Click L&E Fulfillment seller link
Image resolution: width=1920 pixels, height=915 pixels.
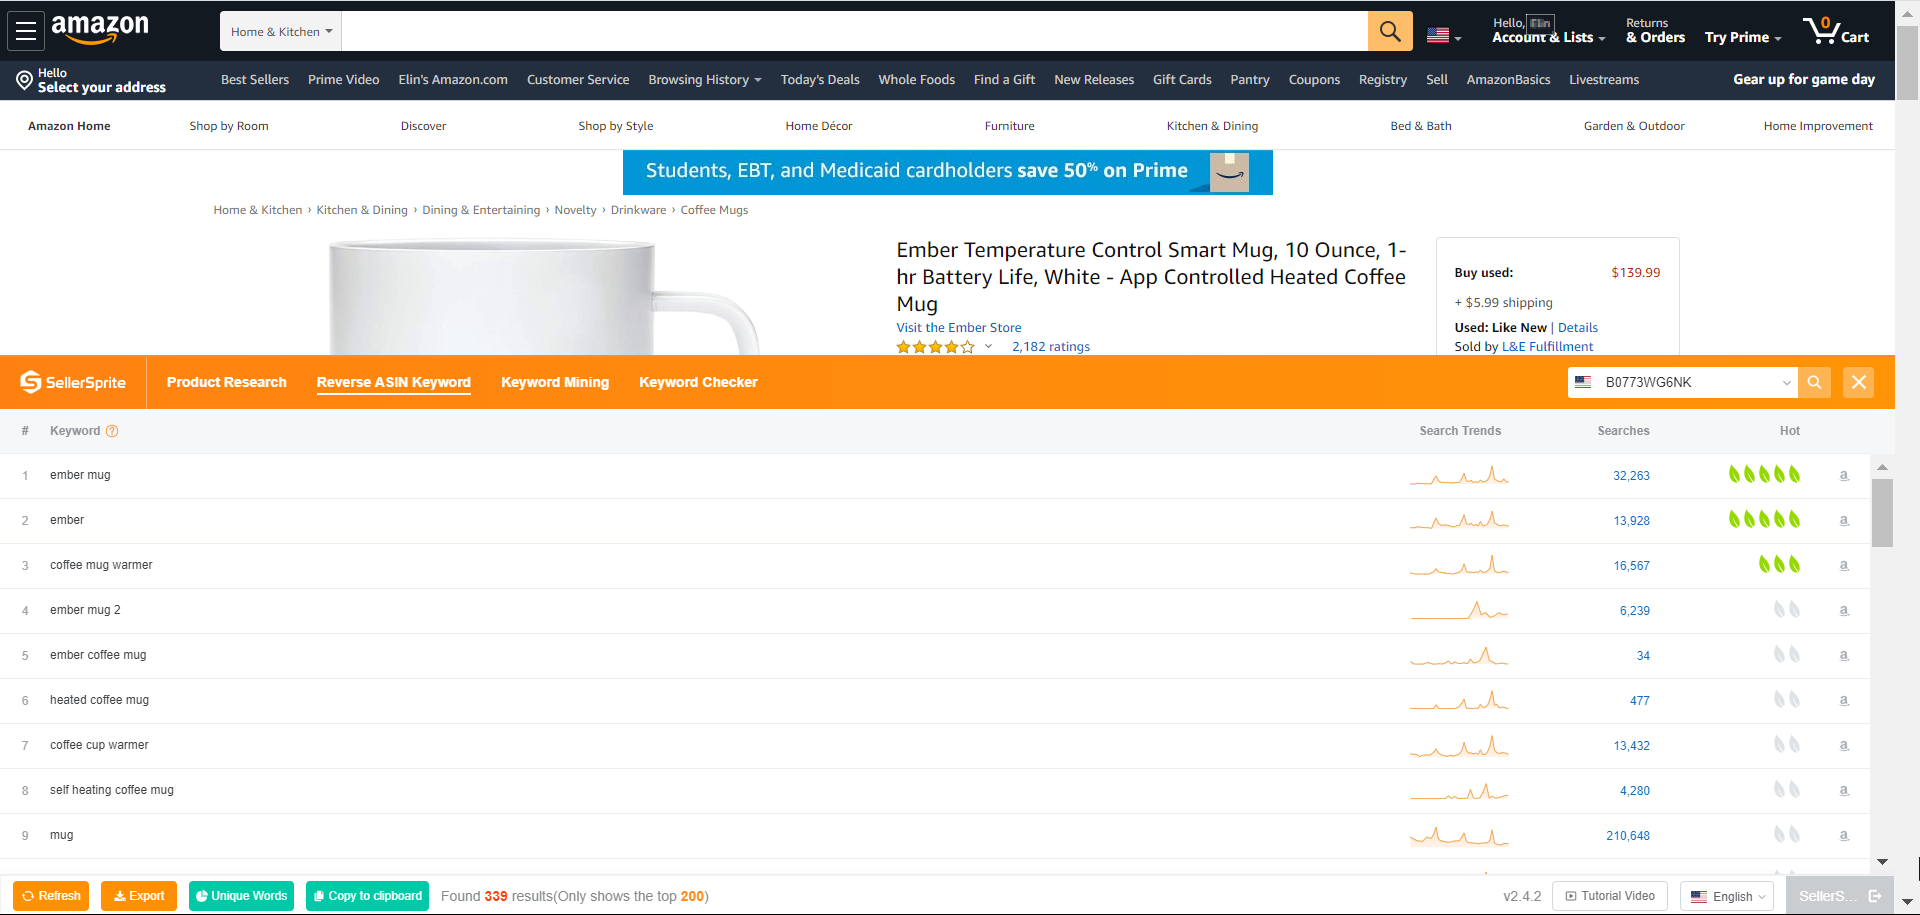point(1547,347)
